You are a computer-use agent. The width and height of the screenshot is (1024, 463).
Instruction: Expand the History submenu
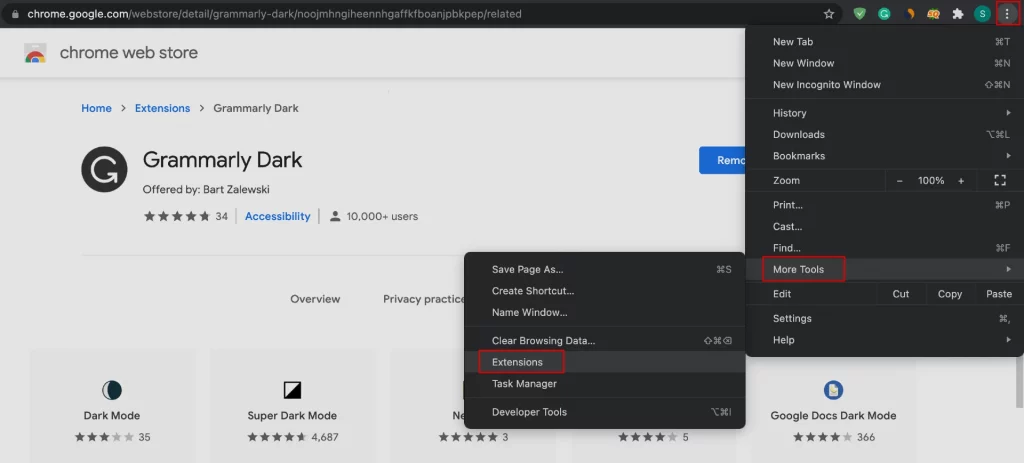[884, 113]
